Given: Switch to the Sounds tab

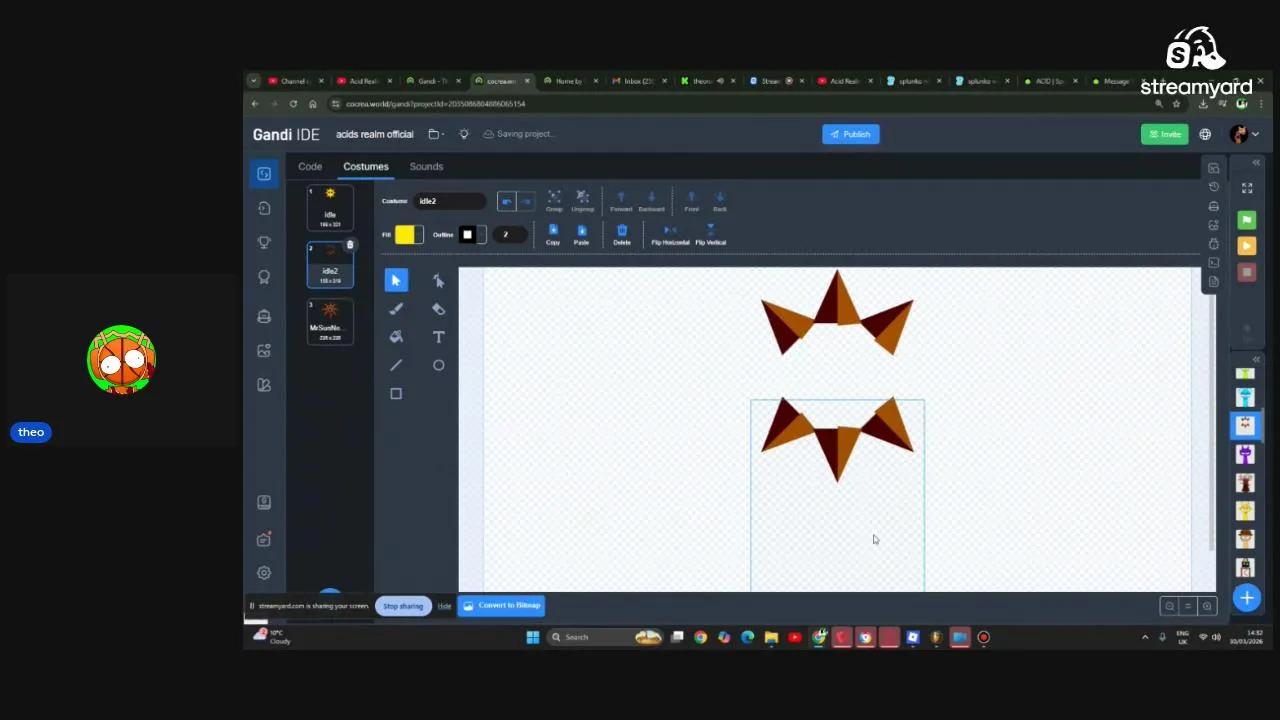Looking at the screenshot, I should (426, 167).
